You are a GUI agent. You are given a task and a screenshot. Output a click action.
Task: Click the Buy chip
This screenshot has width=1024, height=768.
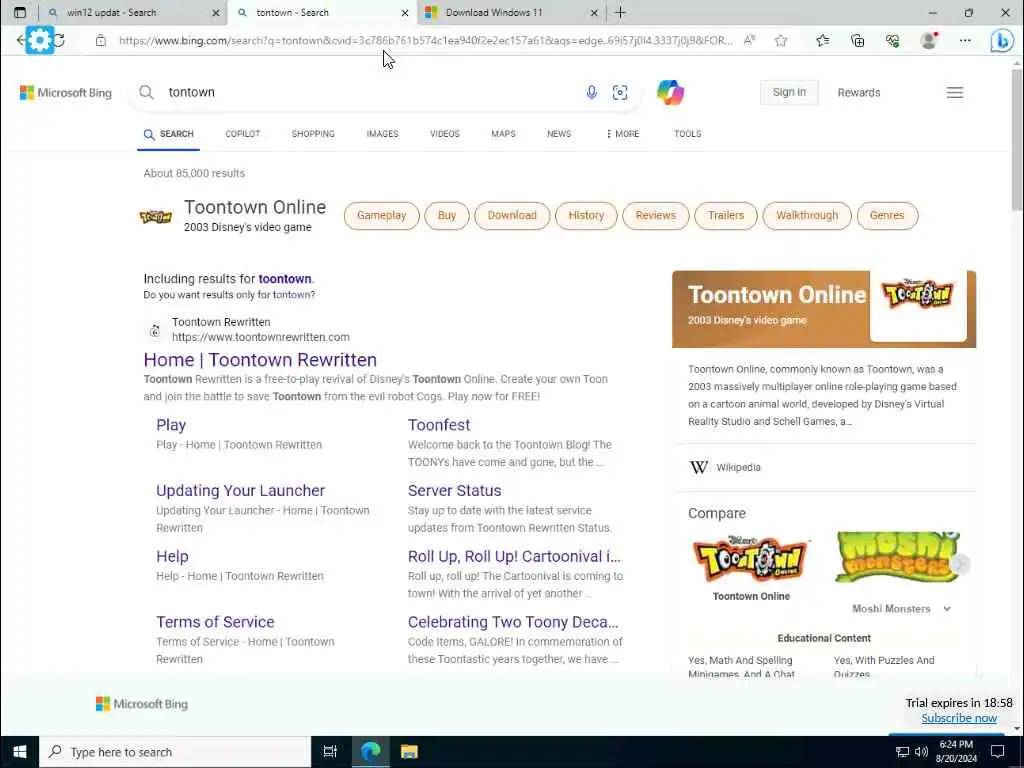point(447,216)
